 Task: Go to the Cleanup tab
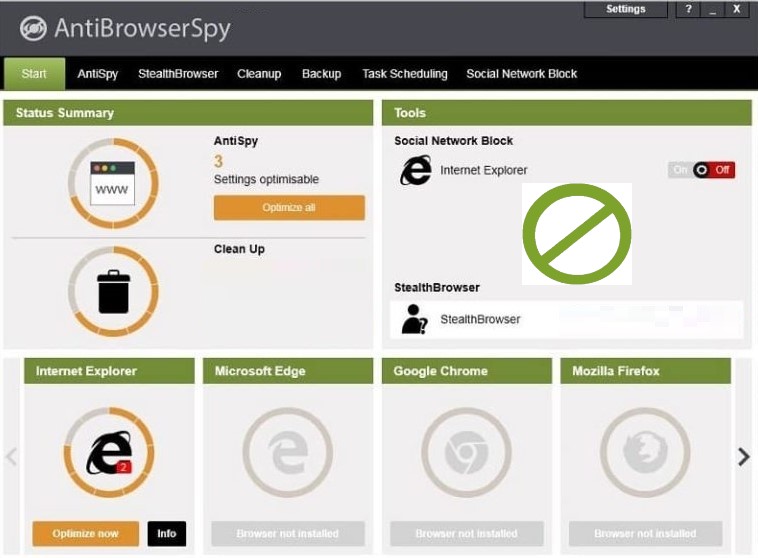point(259,74)
